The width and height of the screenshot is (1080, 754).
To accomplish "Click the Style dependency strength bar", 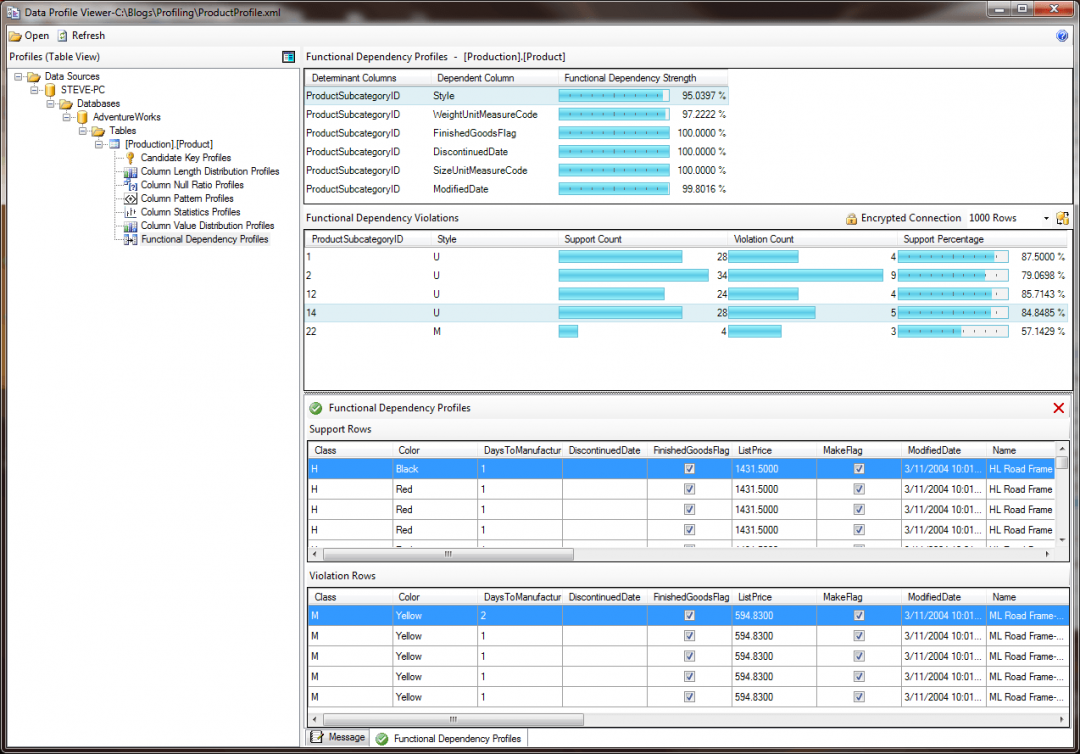I will pos(614,95).
